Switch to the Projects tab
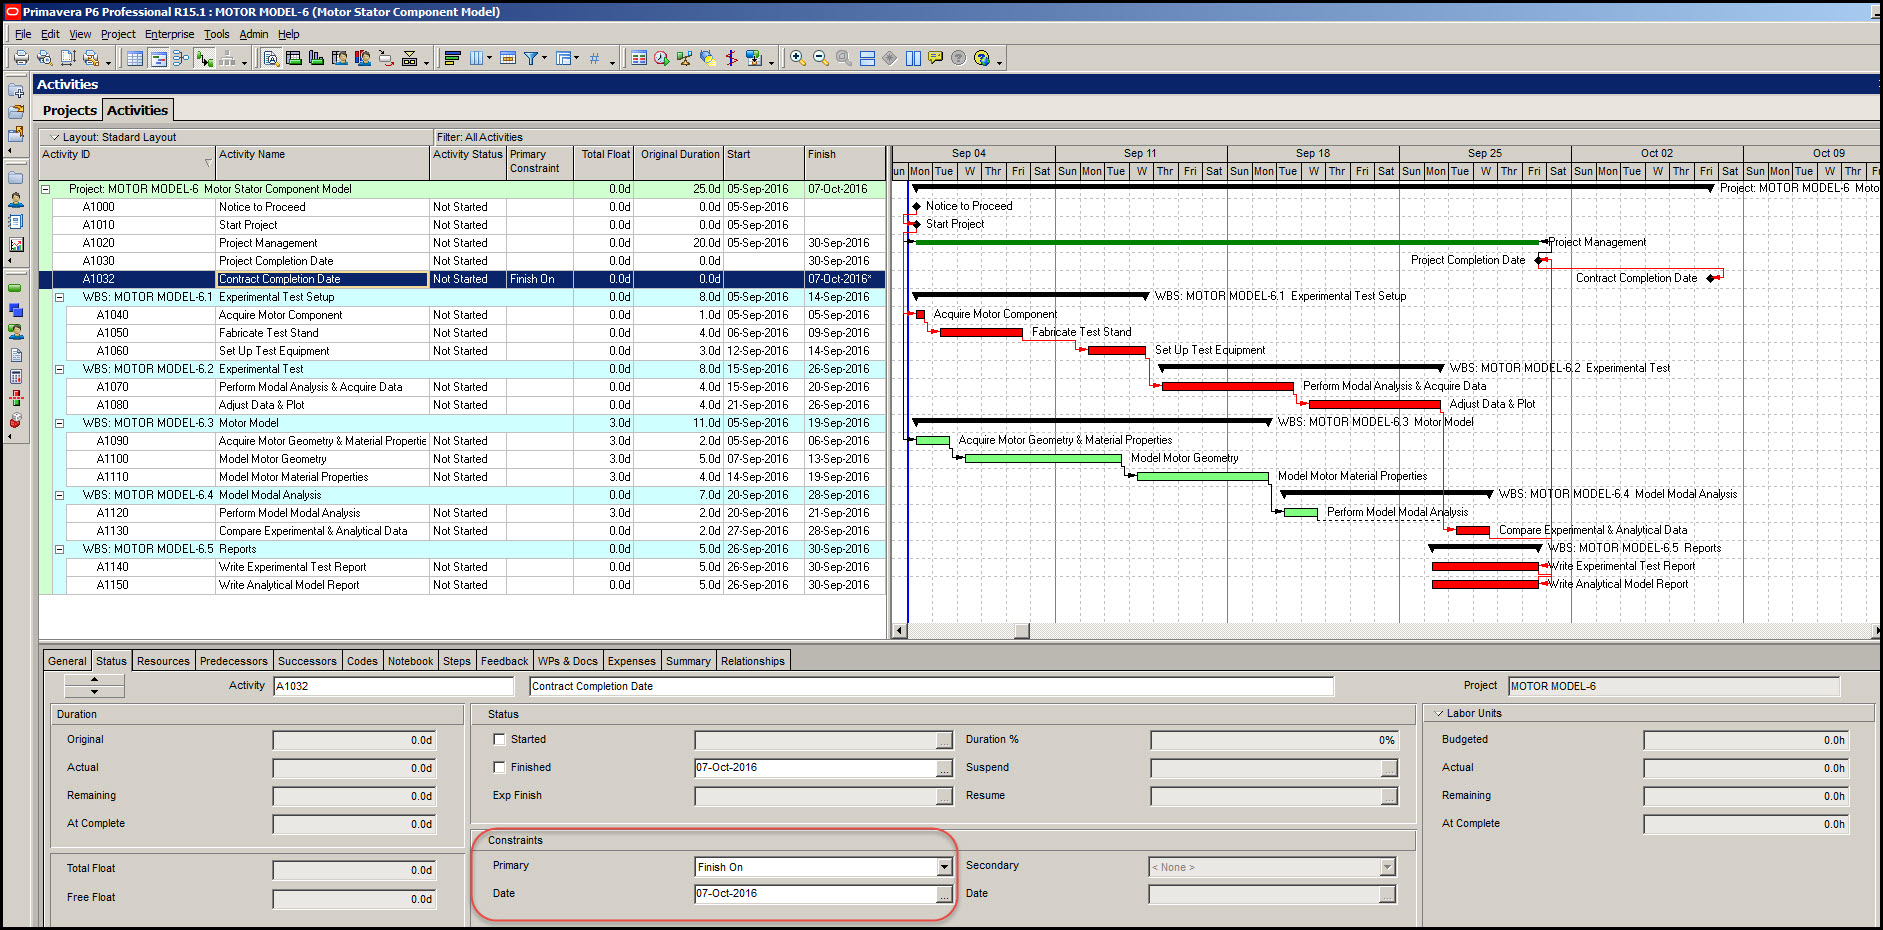1883x930 pixels. (x=70, y=110)
